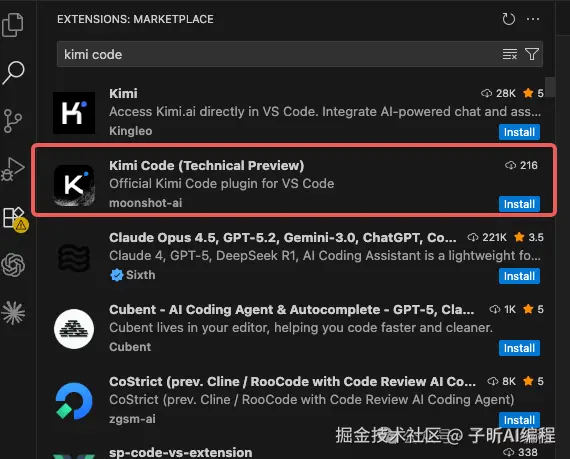
Task: Click publisher name 'zgsm-ai'
Action: (x=132, y=419)
